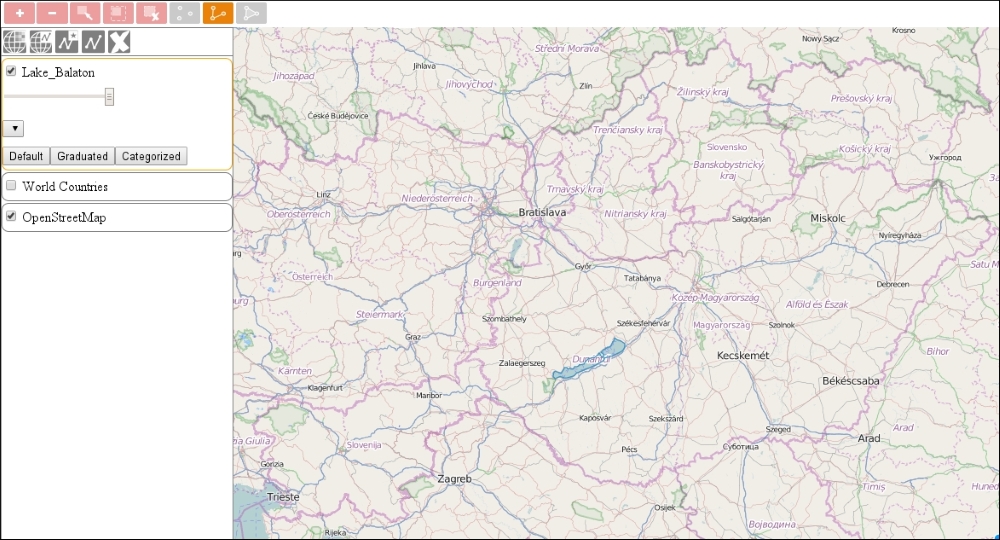Click the Szeged label on the map

778,430
